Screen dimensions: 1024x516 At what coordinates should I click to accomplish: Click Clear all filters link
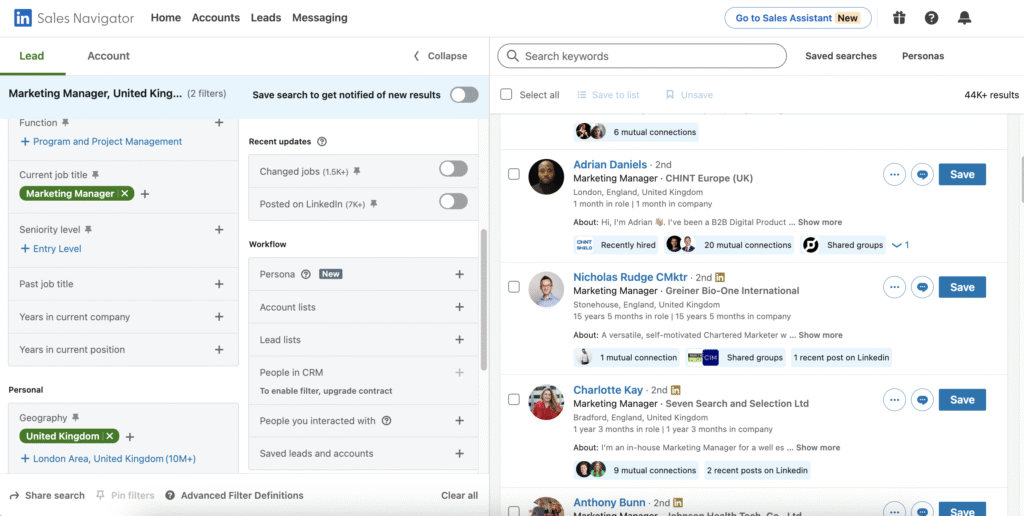[459, 495]
